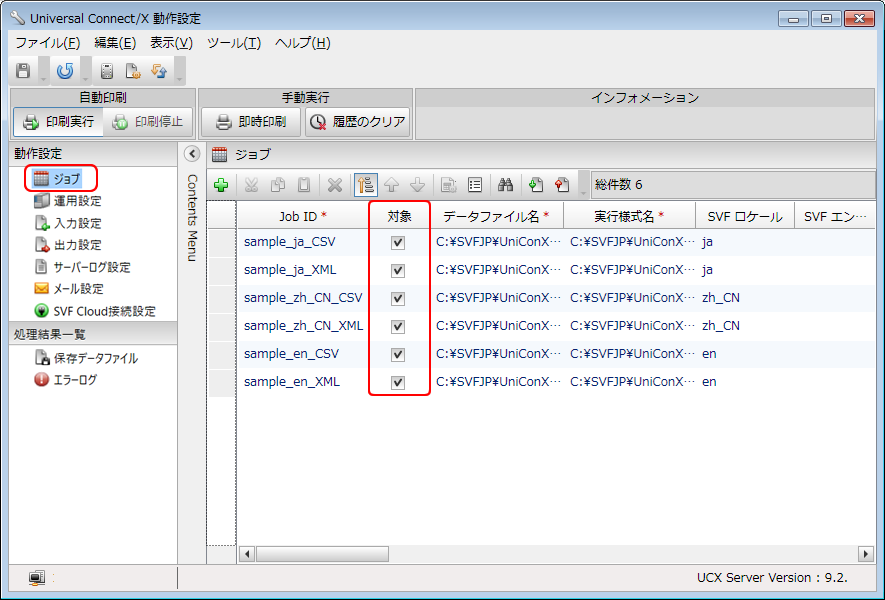Viewport: 885px width, 600px height.
Task: Click the 実行様式名 column header
Action: click(x=629, y=216)
